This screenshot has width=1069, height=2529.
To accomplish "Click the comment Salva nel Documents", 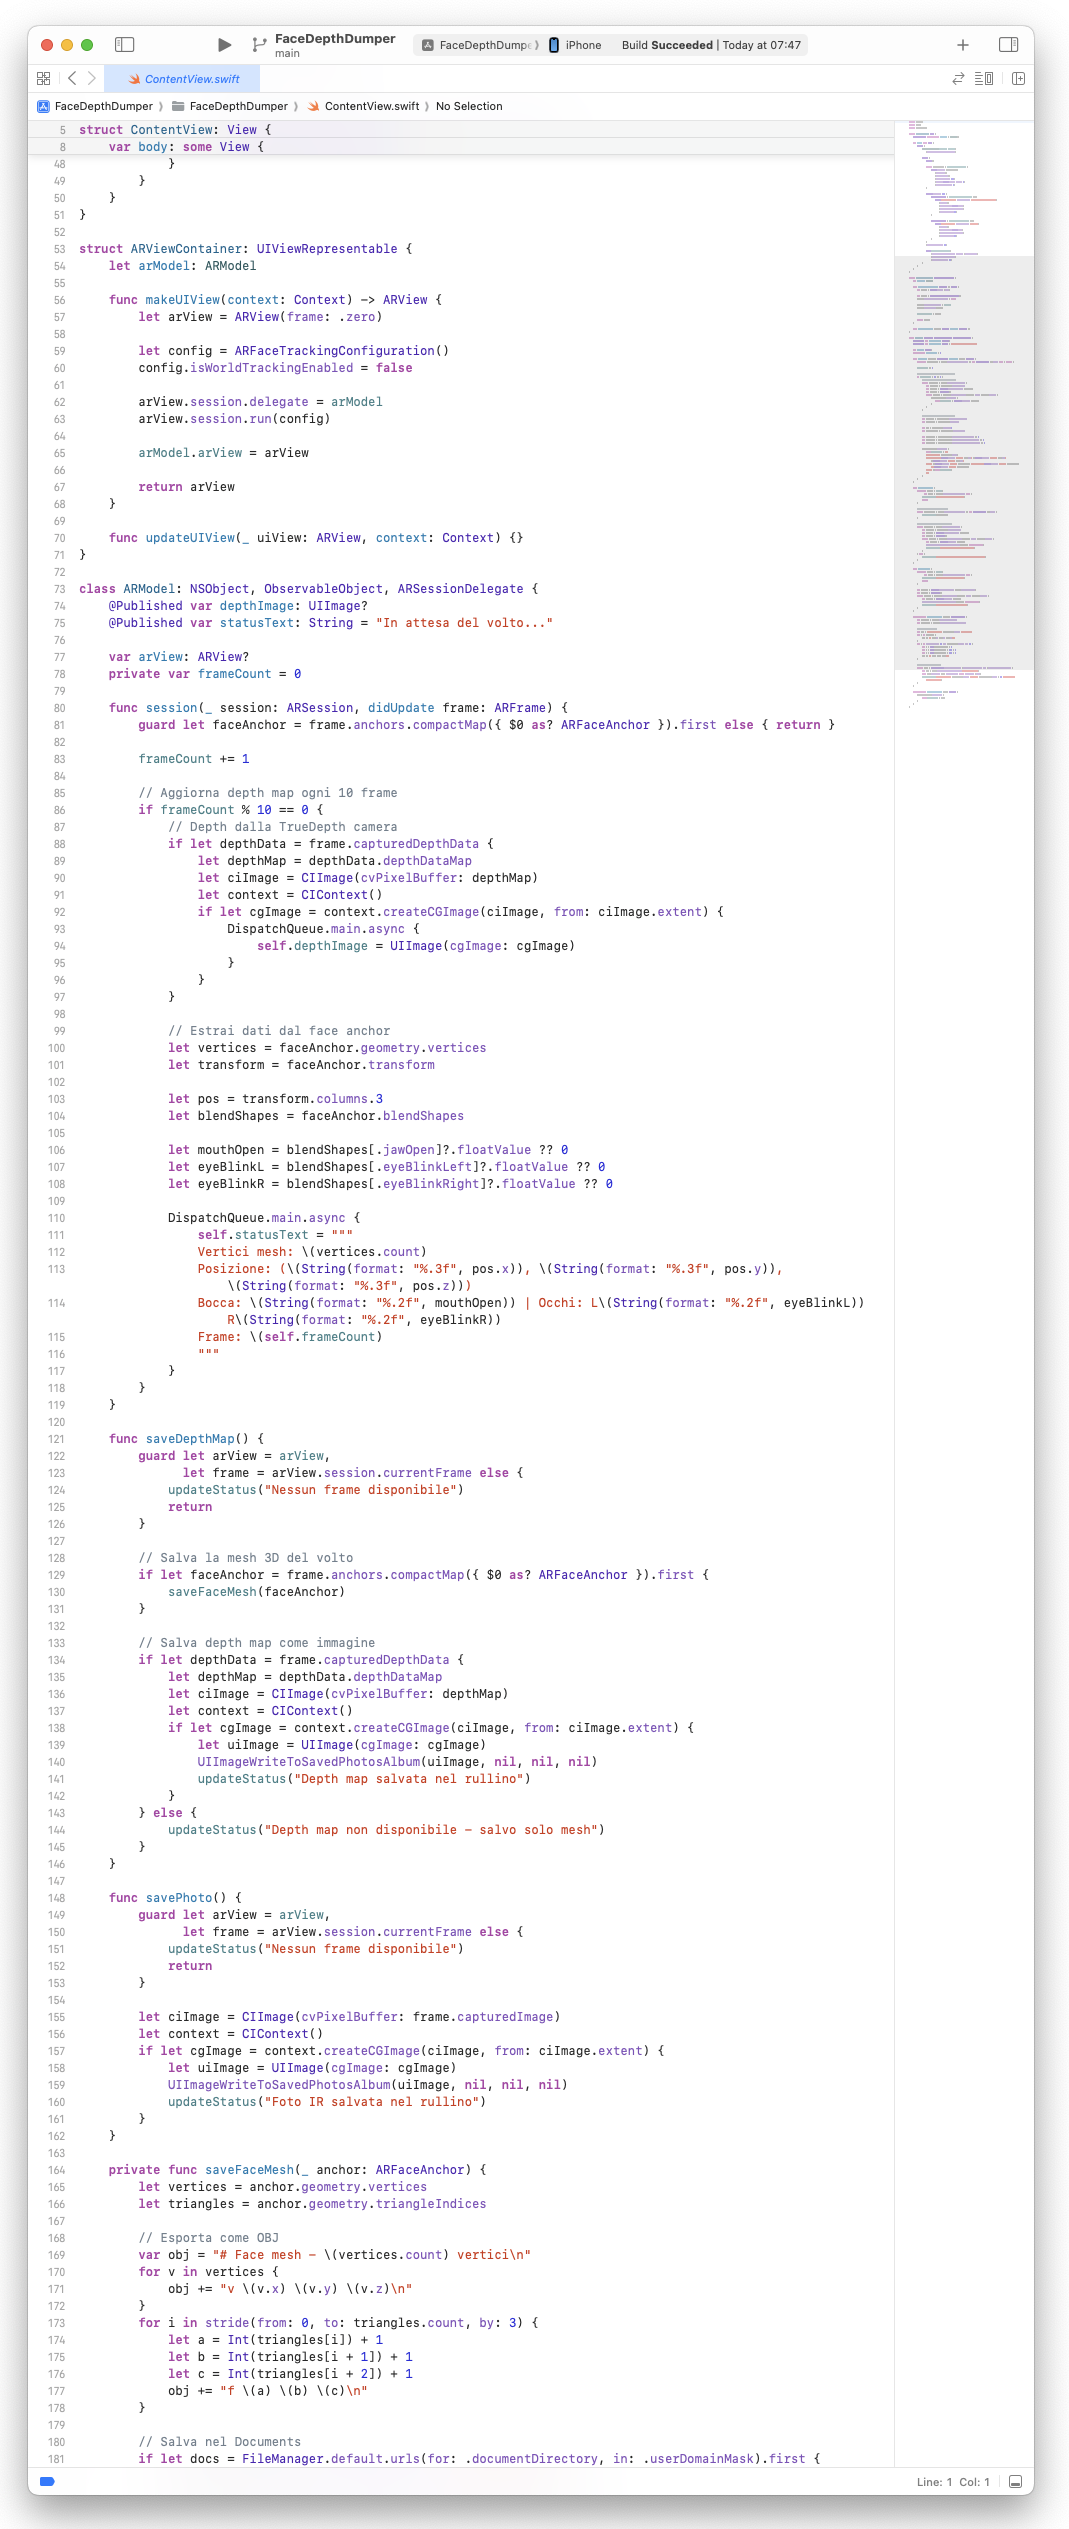I will click(219, 2442).
